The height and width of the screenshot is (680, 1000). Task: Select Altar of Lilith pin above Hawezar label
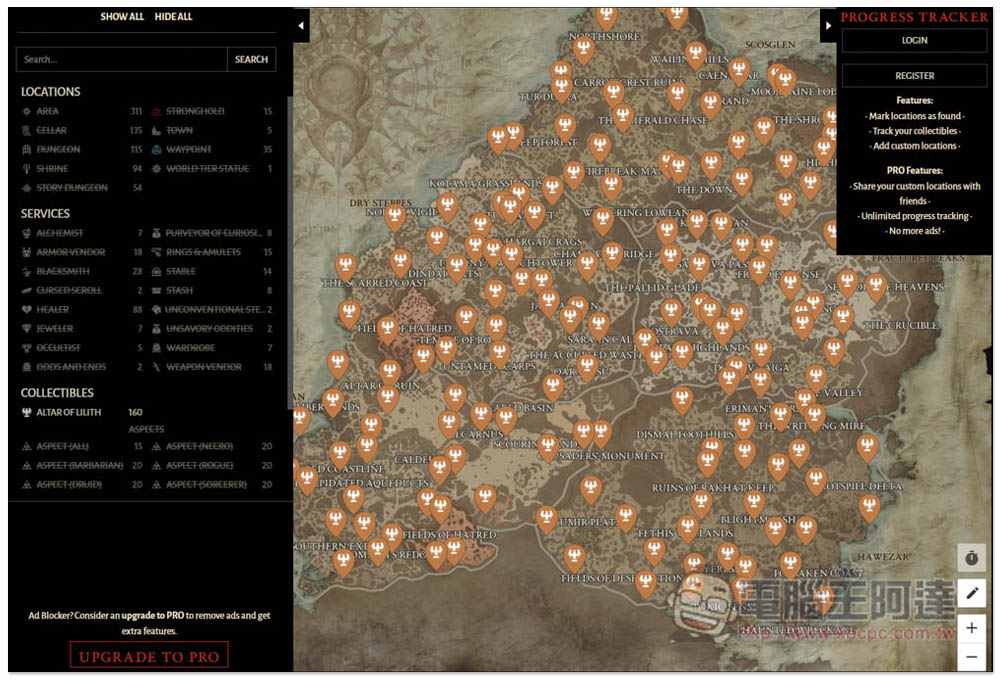click(x=869, y=508)
